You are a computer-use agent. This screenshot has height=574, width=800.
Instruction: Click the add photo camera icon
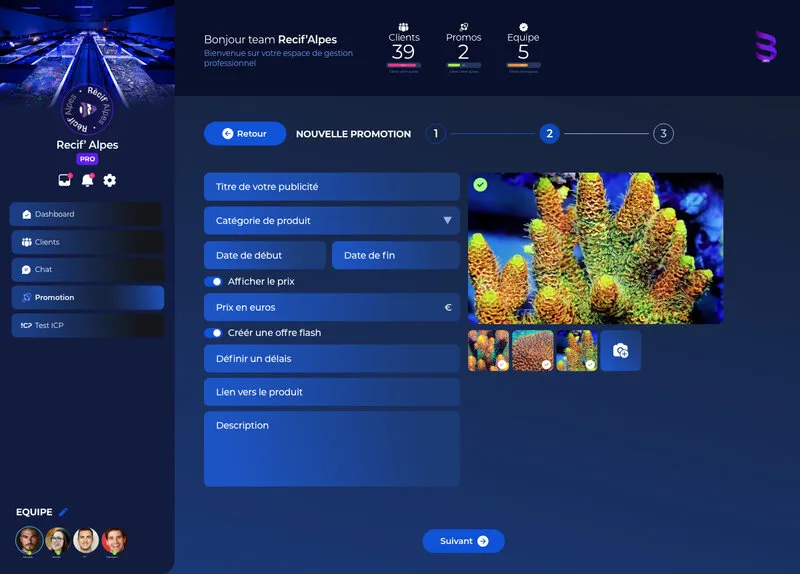(620, 351)
